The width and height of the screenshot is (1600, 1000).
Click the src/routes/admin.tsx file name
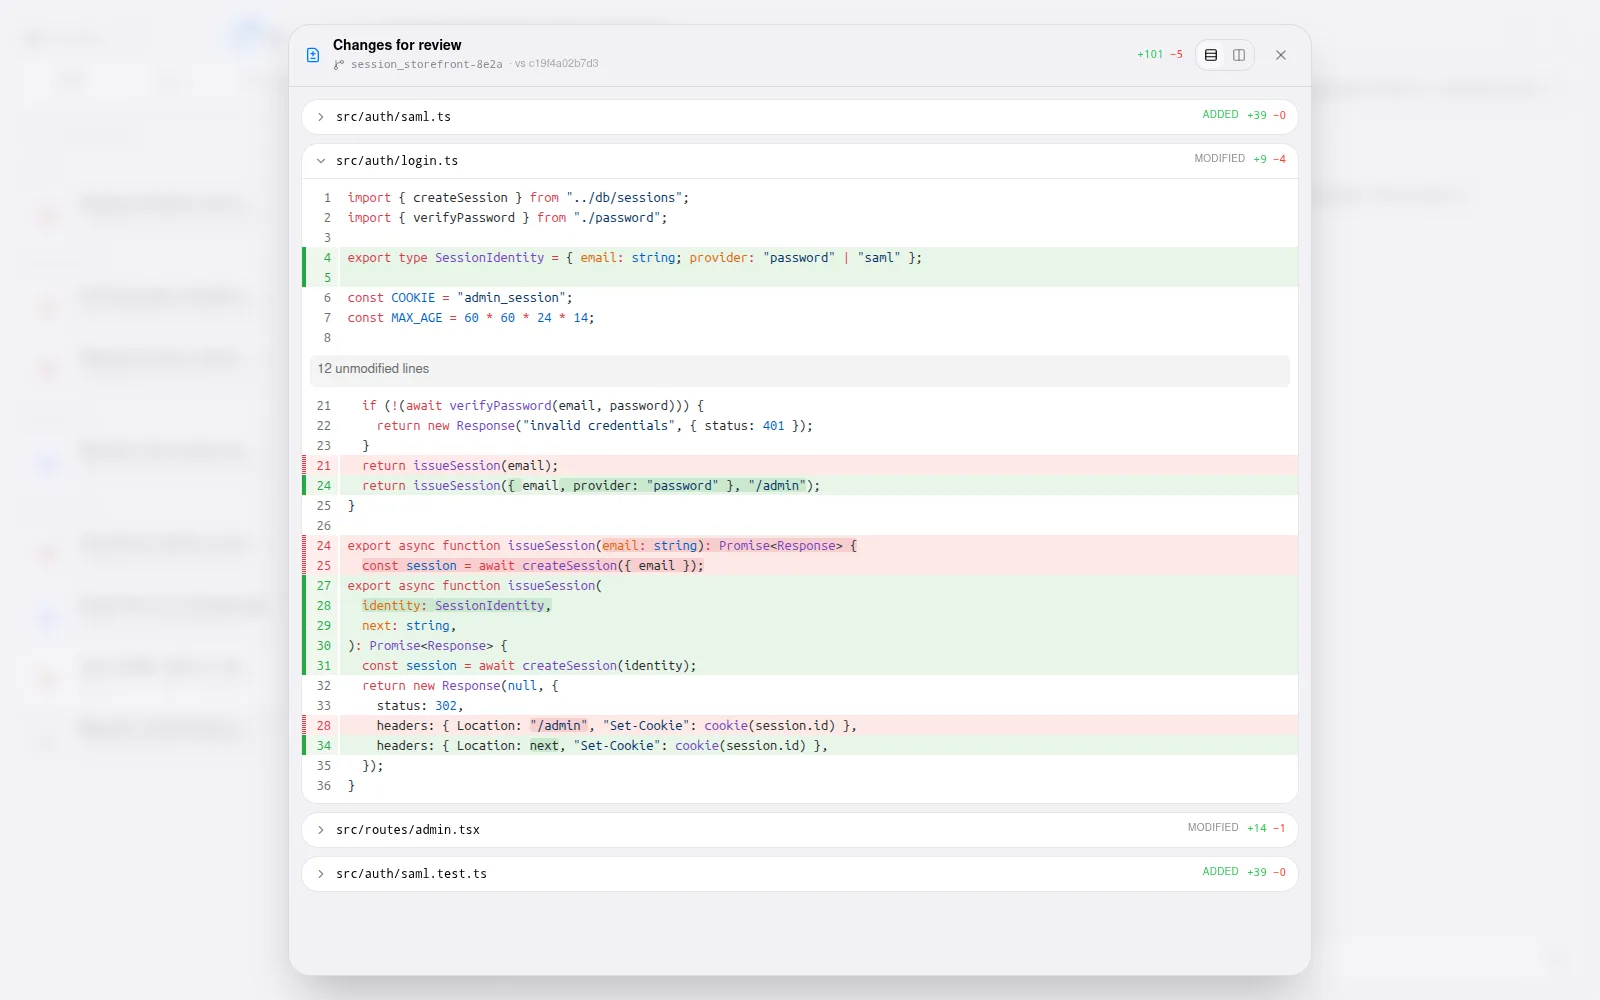tap(408, 830)
